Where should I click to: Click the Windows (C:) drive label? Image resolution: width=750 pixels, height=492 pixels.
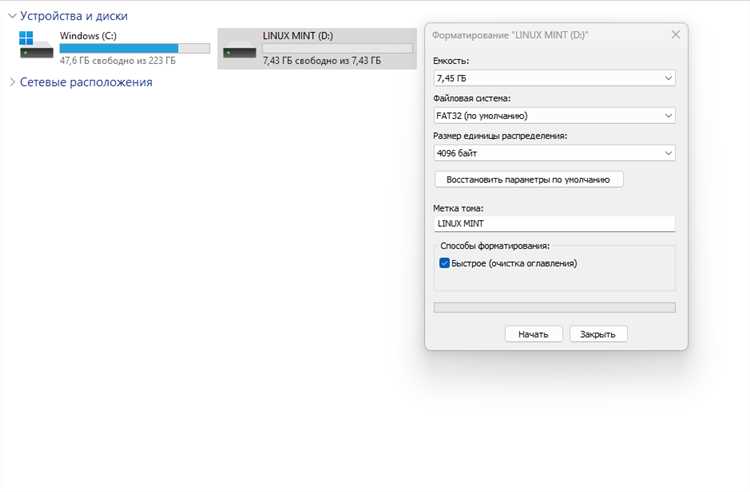tap(88, 36)
